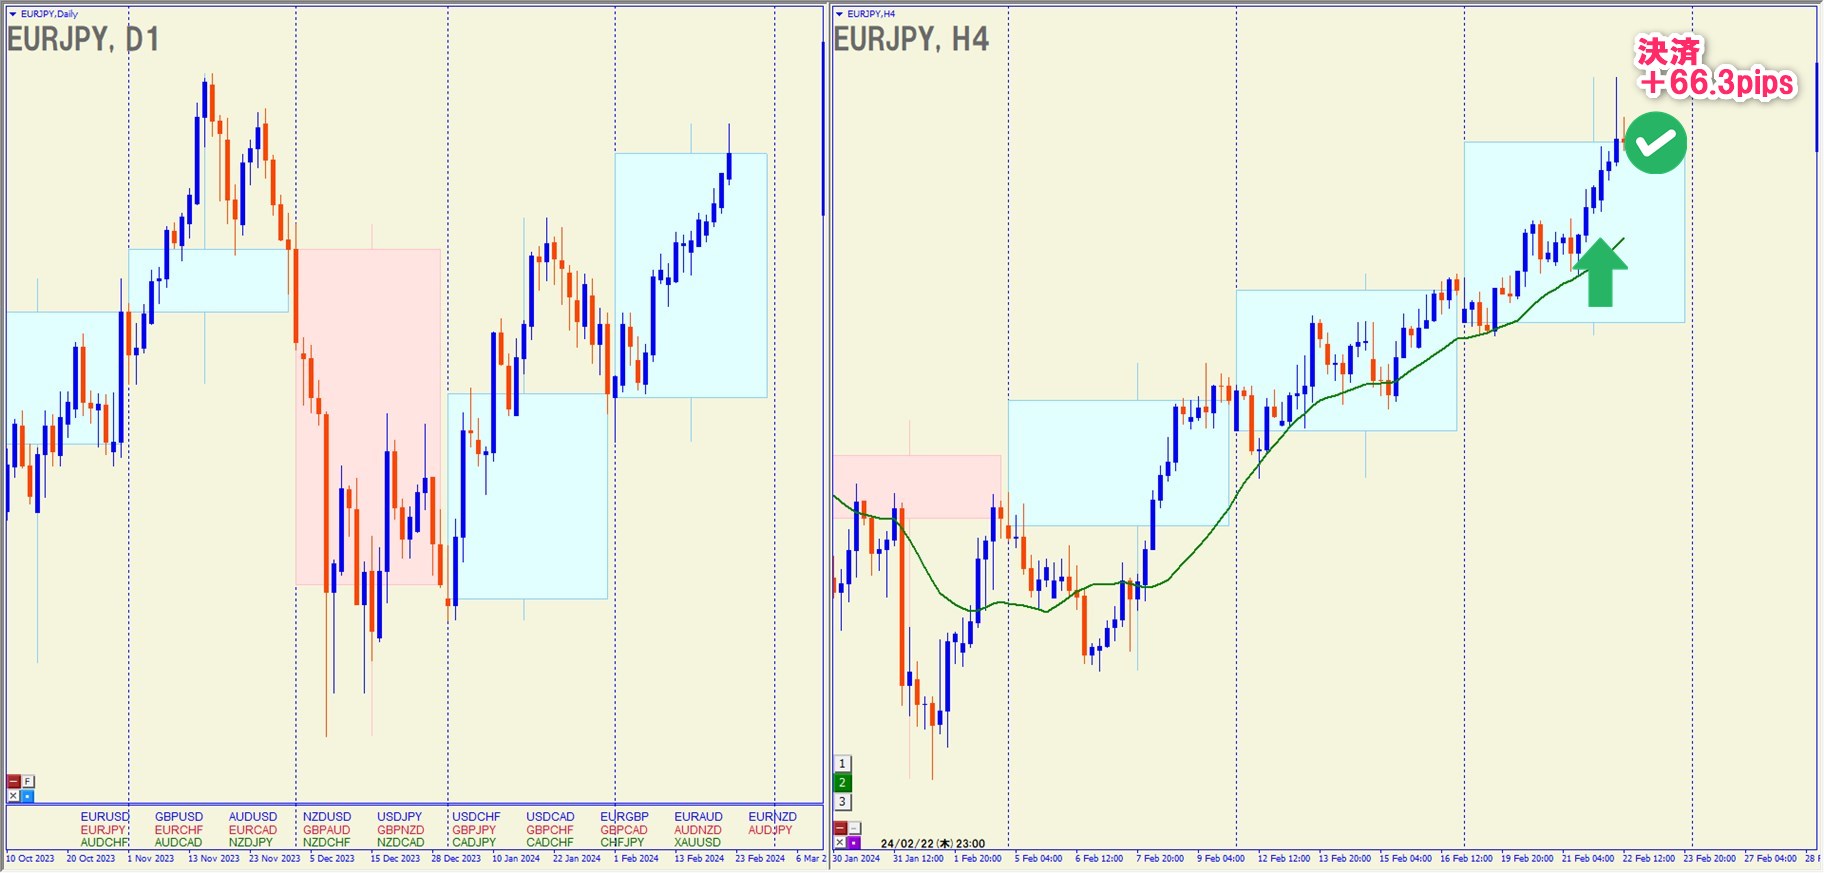This screenshot has width=1824, height=873.
Task: Open the EURJPY,Daily chart dropdown arrow
Action: point(13,14)
